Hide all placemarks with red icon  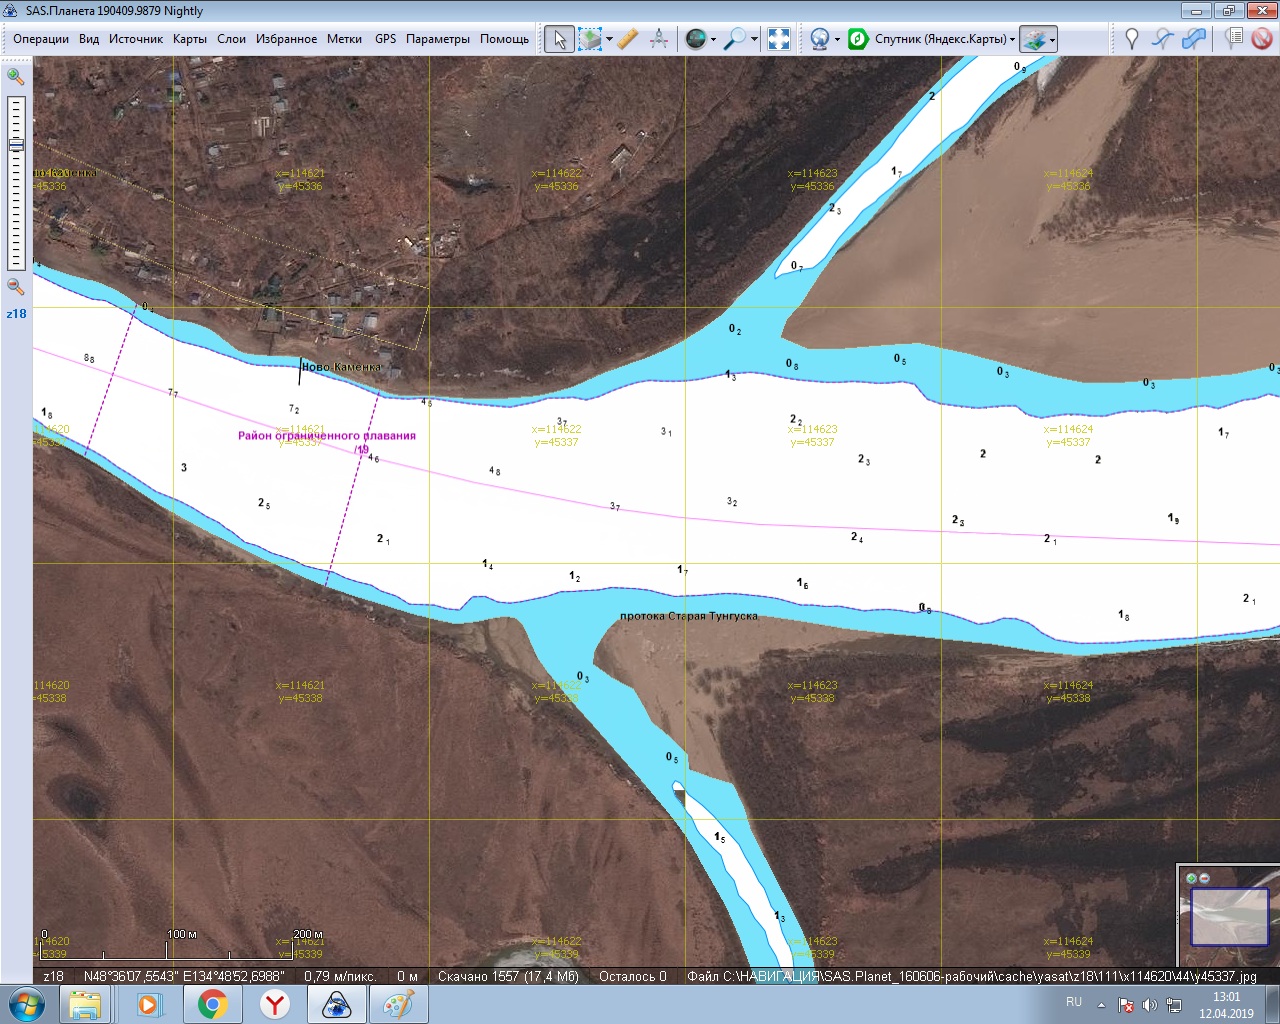1262,39
